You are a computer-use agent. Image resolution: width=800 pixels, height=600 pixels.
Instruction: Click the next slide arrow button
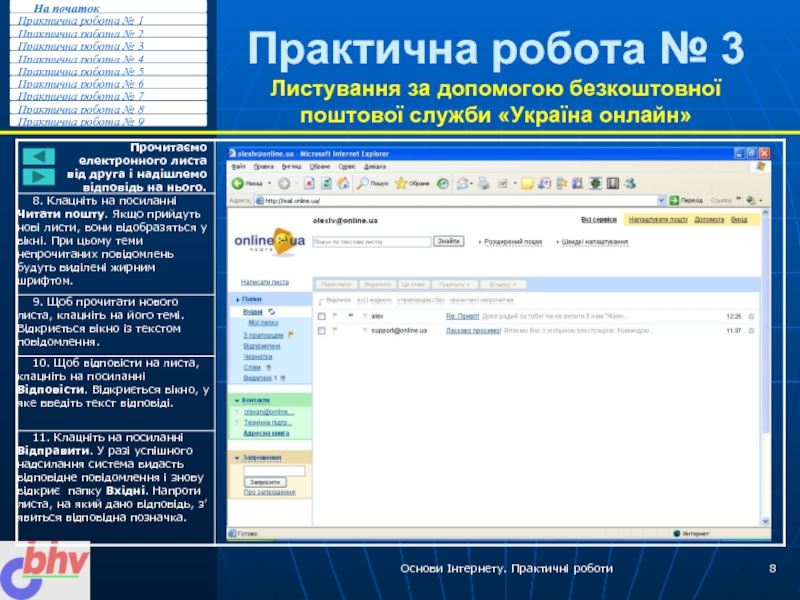point(38,176)
